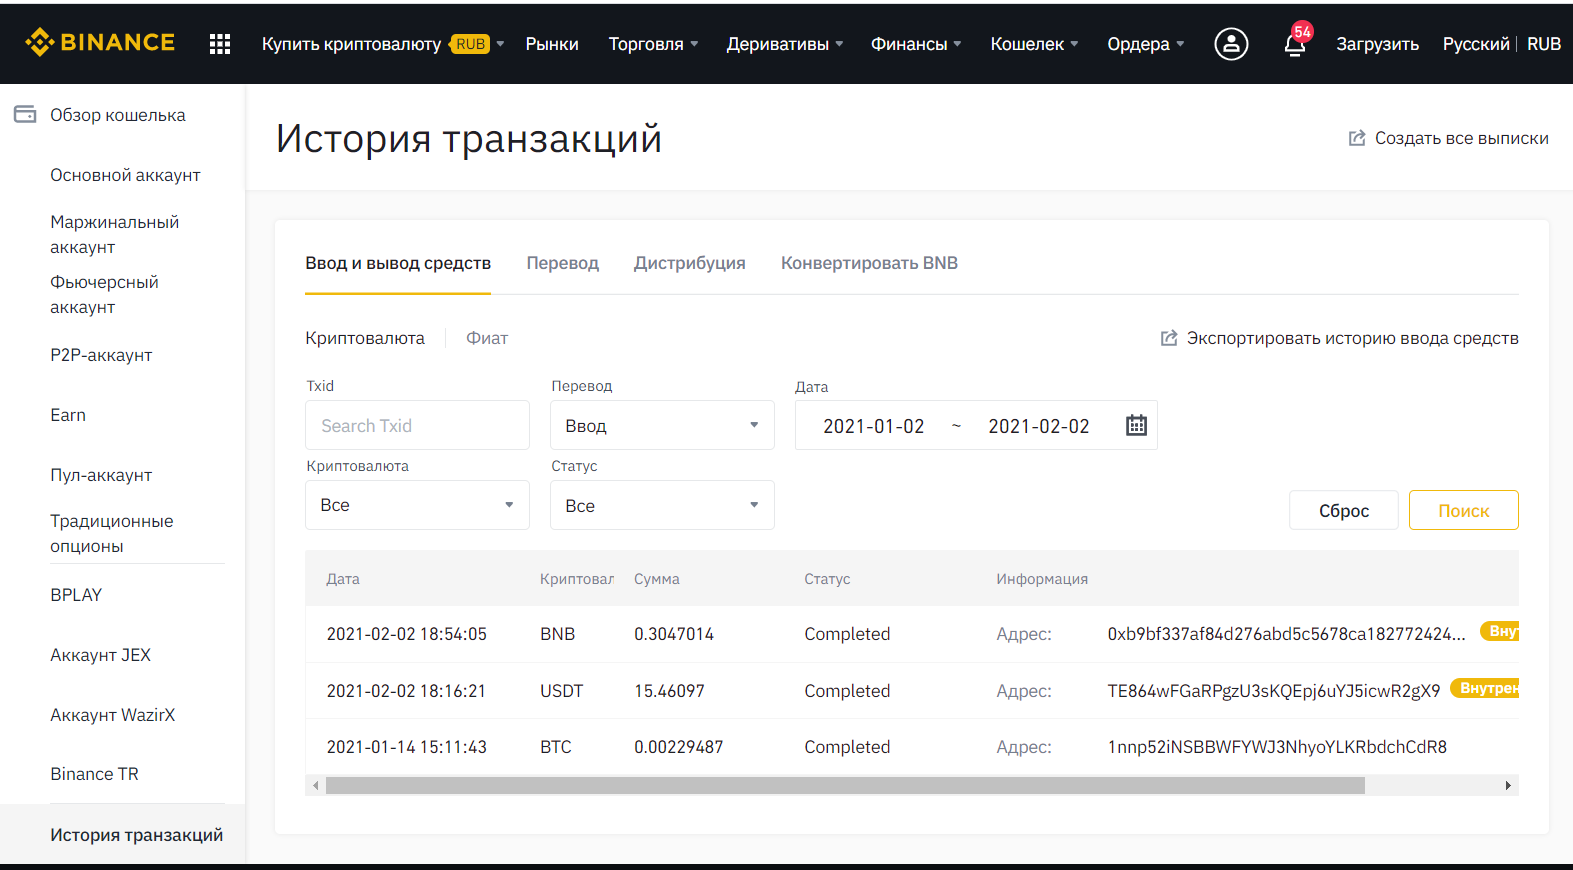Click the export icon beside 'Создать все выписки'
The image size is (1573, 870).
1357,138
